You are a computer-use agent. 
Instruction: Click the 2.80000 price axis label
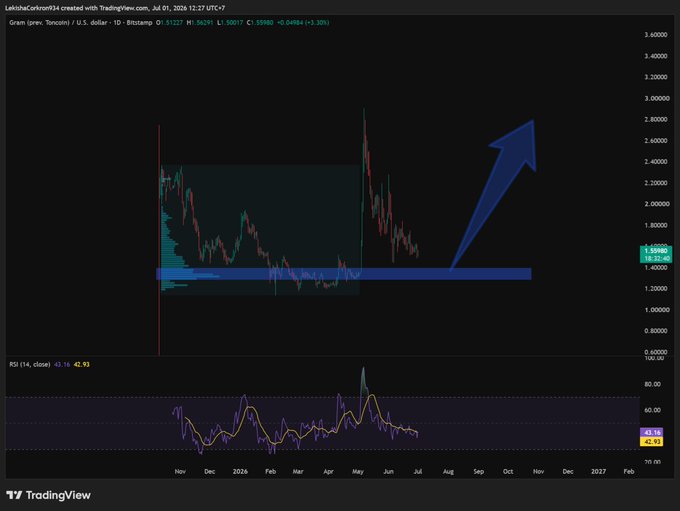click(x=656, y=119)
